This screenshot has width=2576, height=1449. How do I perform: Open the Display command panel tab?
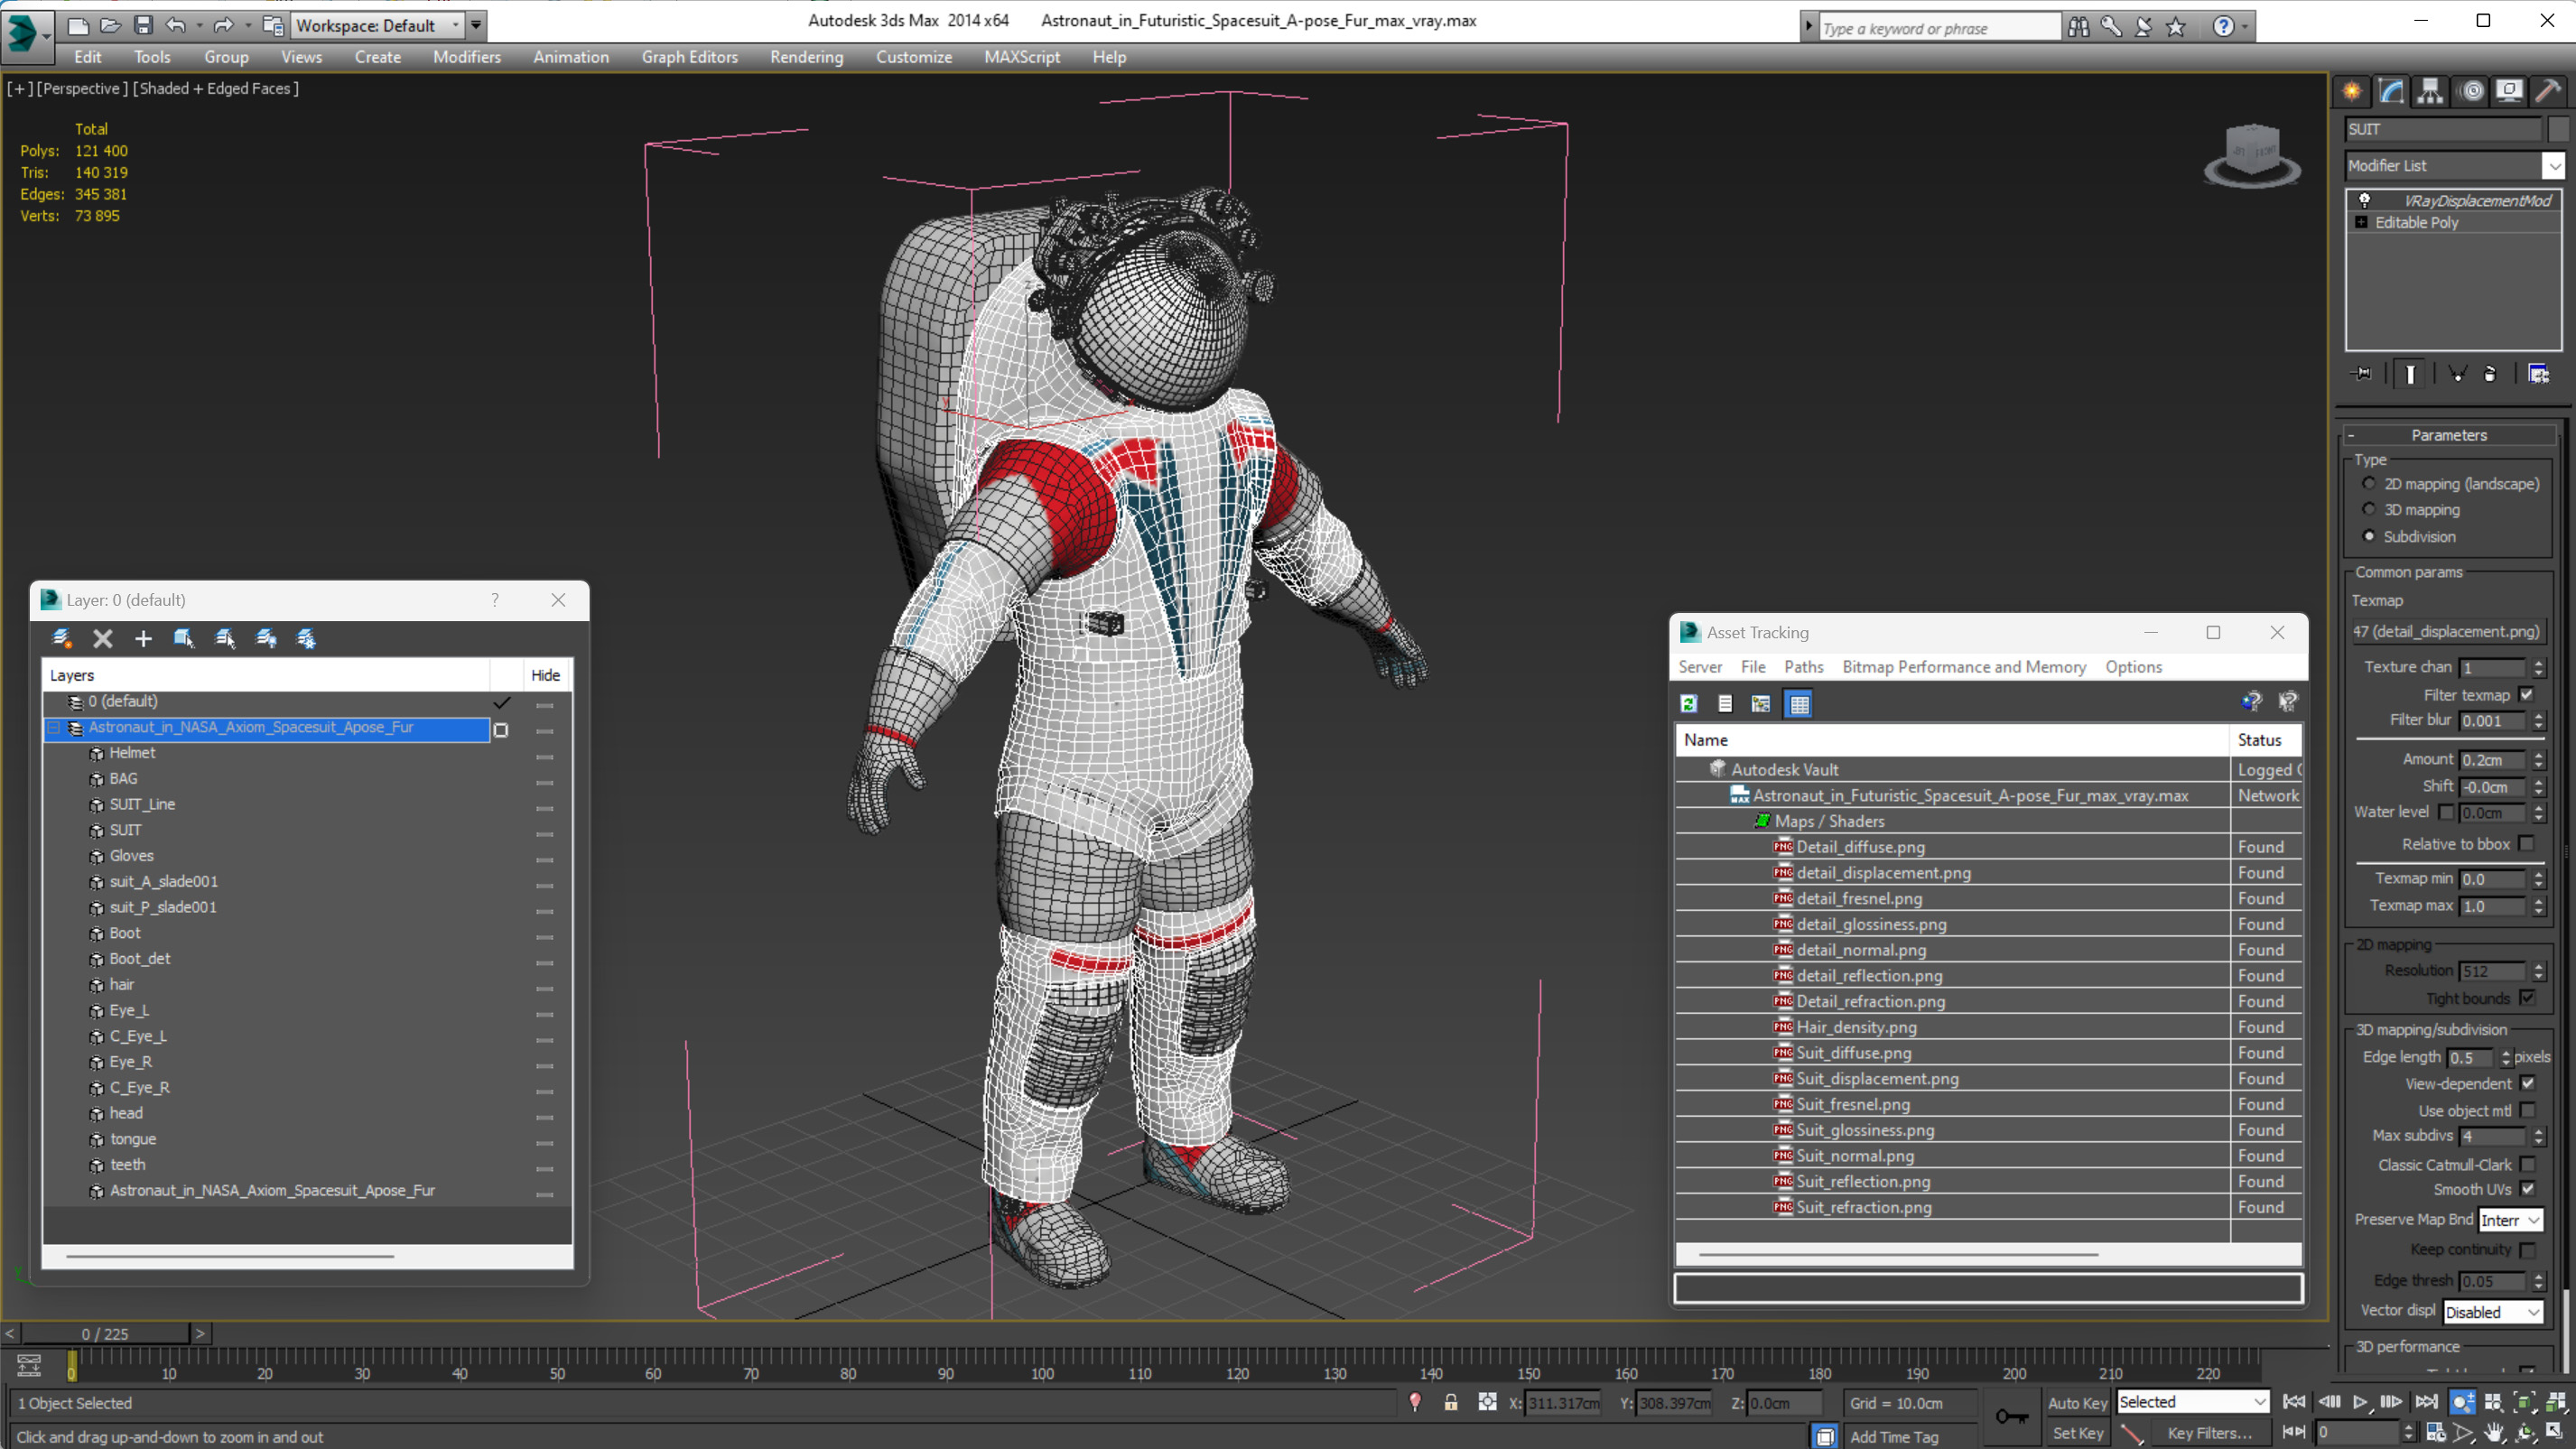tap(2509, 91)
